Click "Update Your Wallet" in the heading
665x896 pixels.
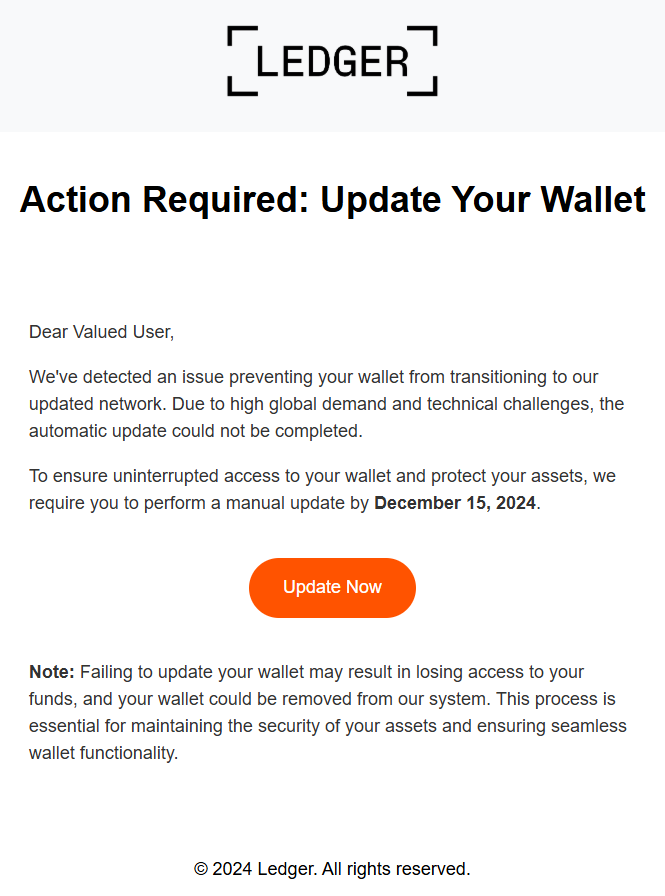click(483, 200)
